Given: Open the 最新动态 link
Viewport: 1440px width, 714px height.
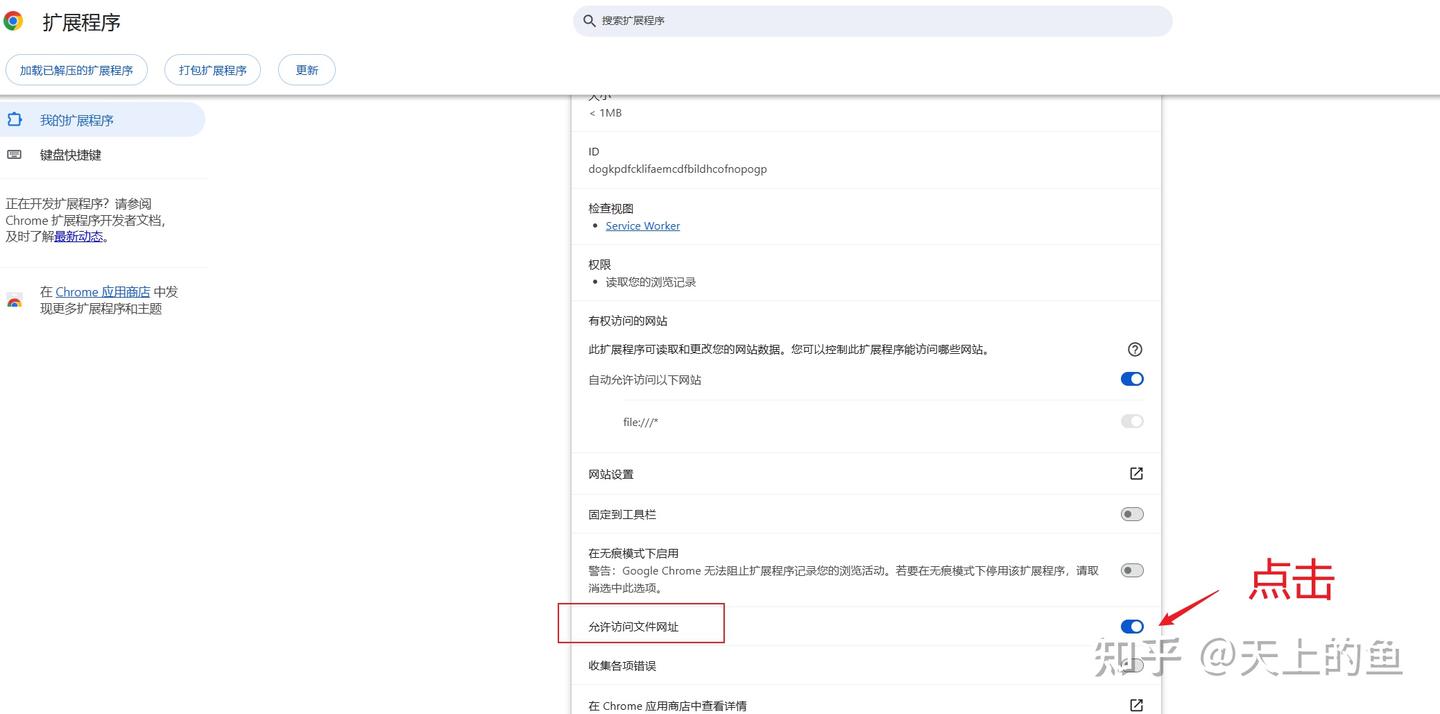Looking at the screenshot, I should pos(79,237).
